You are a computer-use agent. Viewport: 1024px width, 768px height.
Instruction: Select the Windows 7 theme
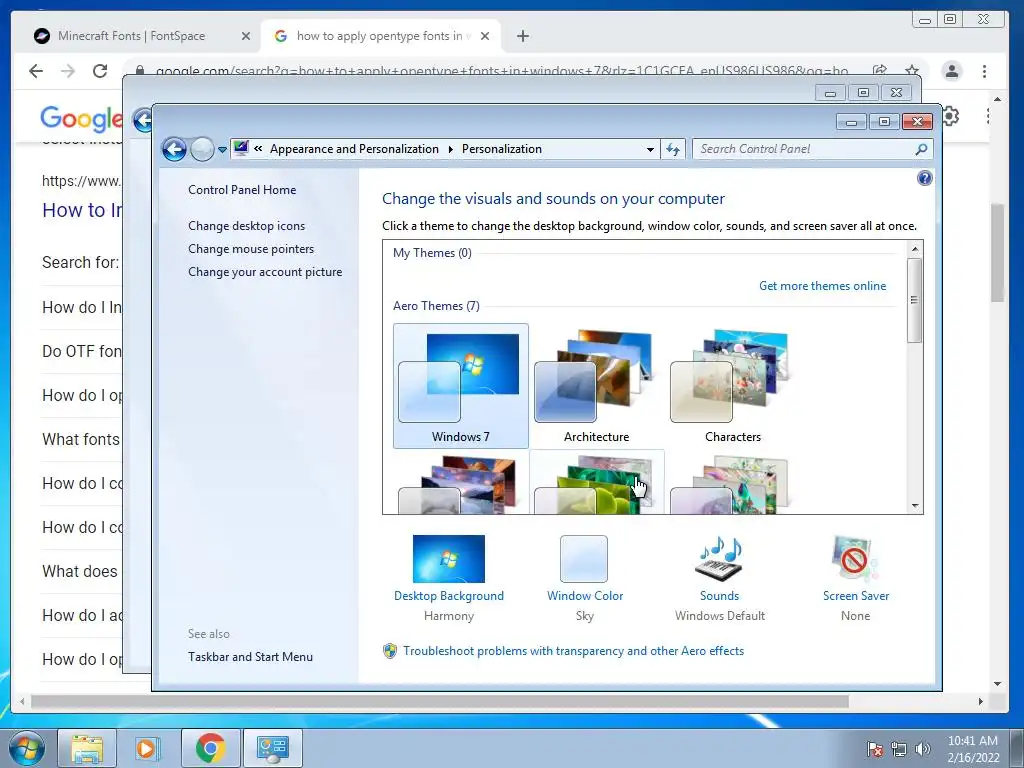pyautogui.click(x=460, y=386)
